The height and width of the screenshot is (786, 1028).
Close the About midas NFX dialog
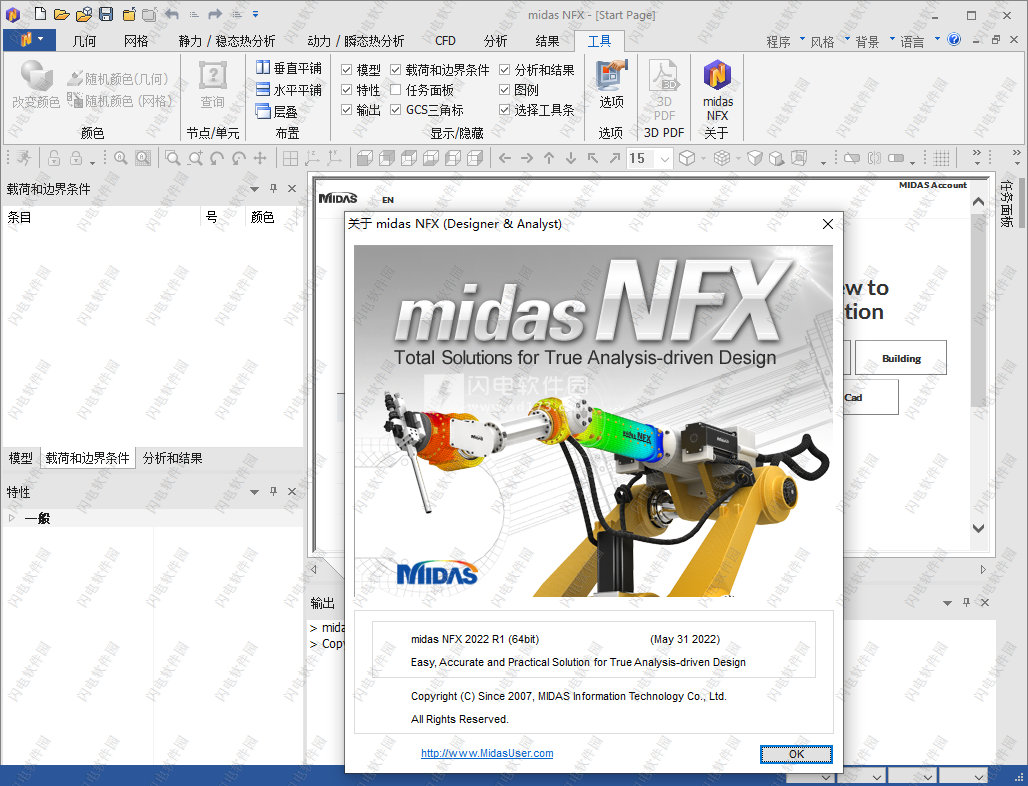click(x=828, y=224)
